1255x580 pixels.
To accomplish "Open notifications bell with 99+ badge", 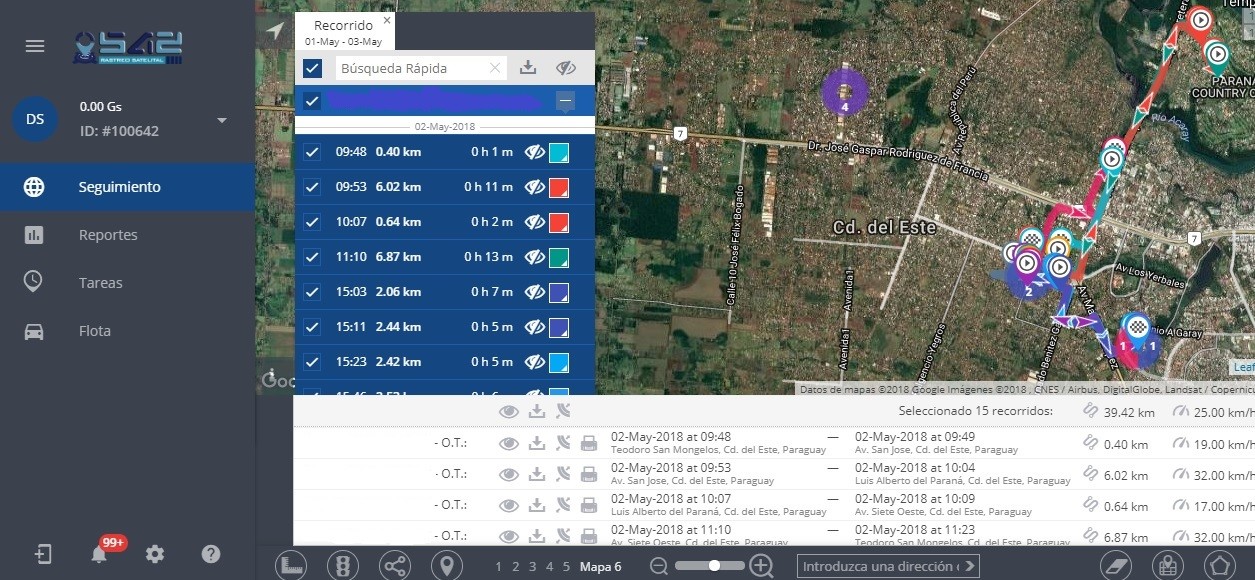I will click(99, 554).
